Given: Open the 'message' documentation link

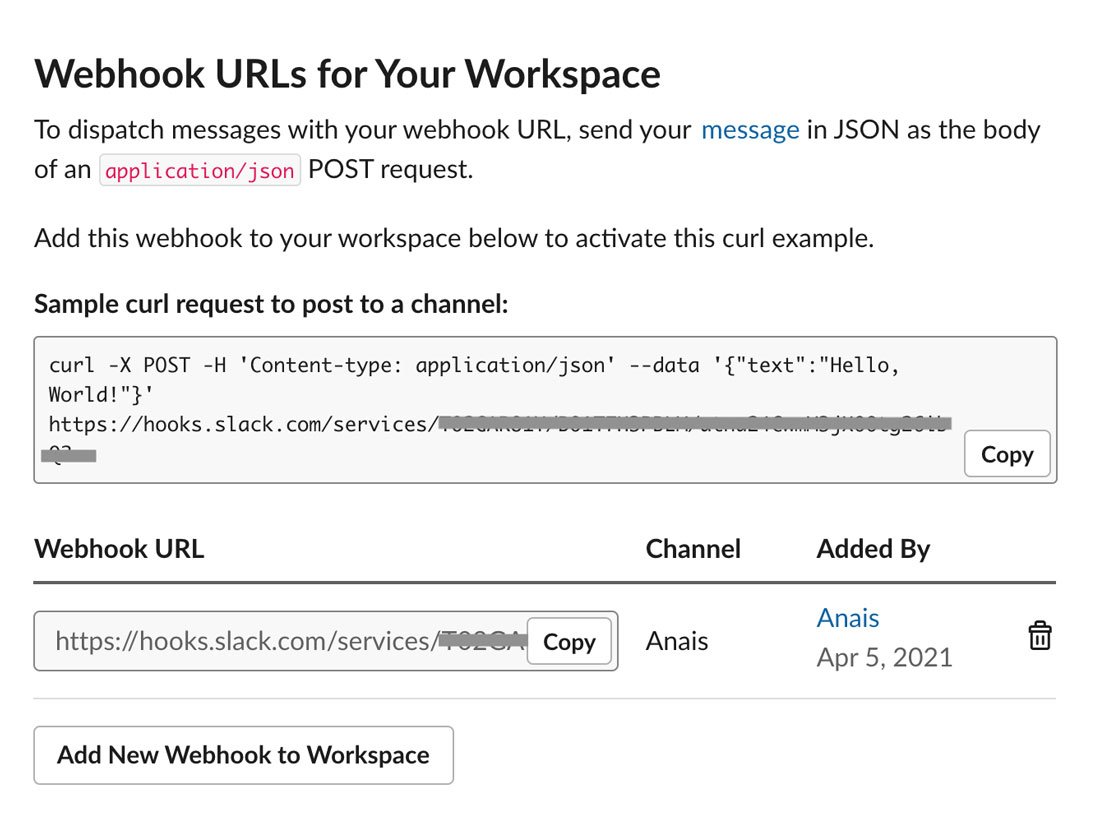Looking at the screenshot, I should 750,129.
